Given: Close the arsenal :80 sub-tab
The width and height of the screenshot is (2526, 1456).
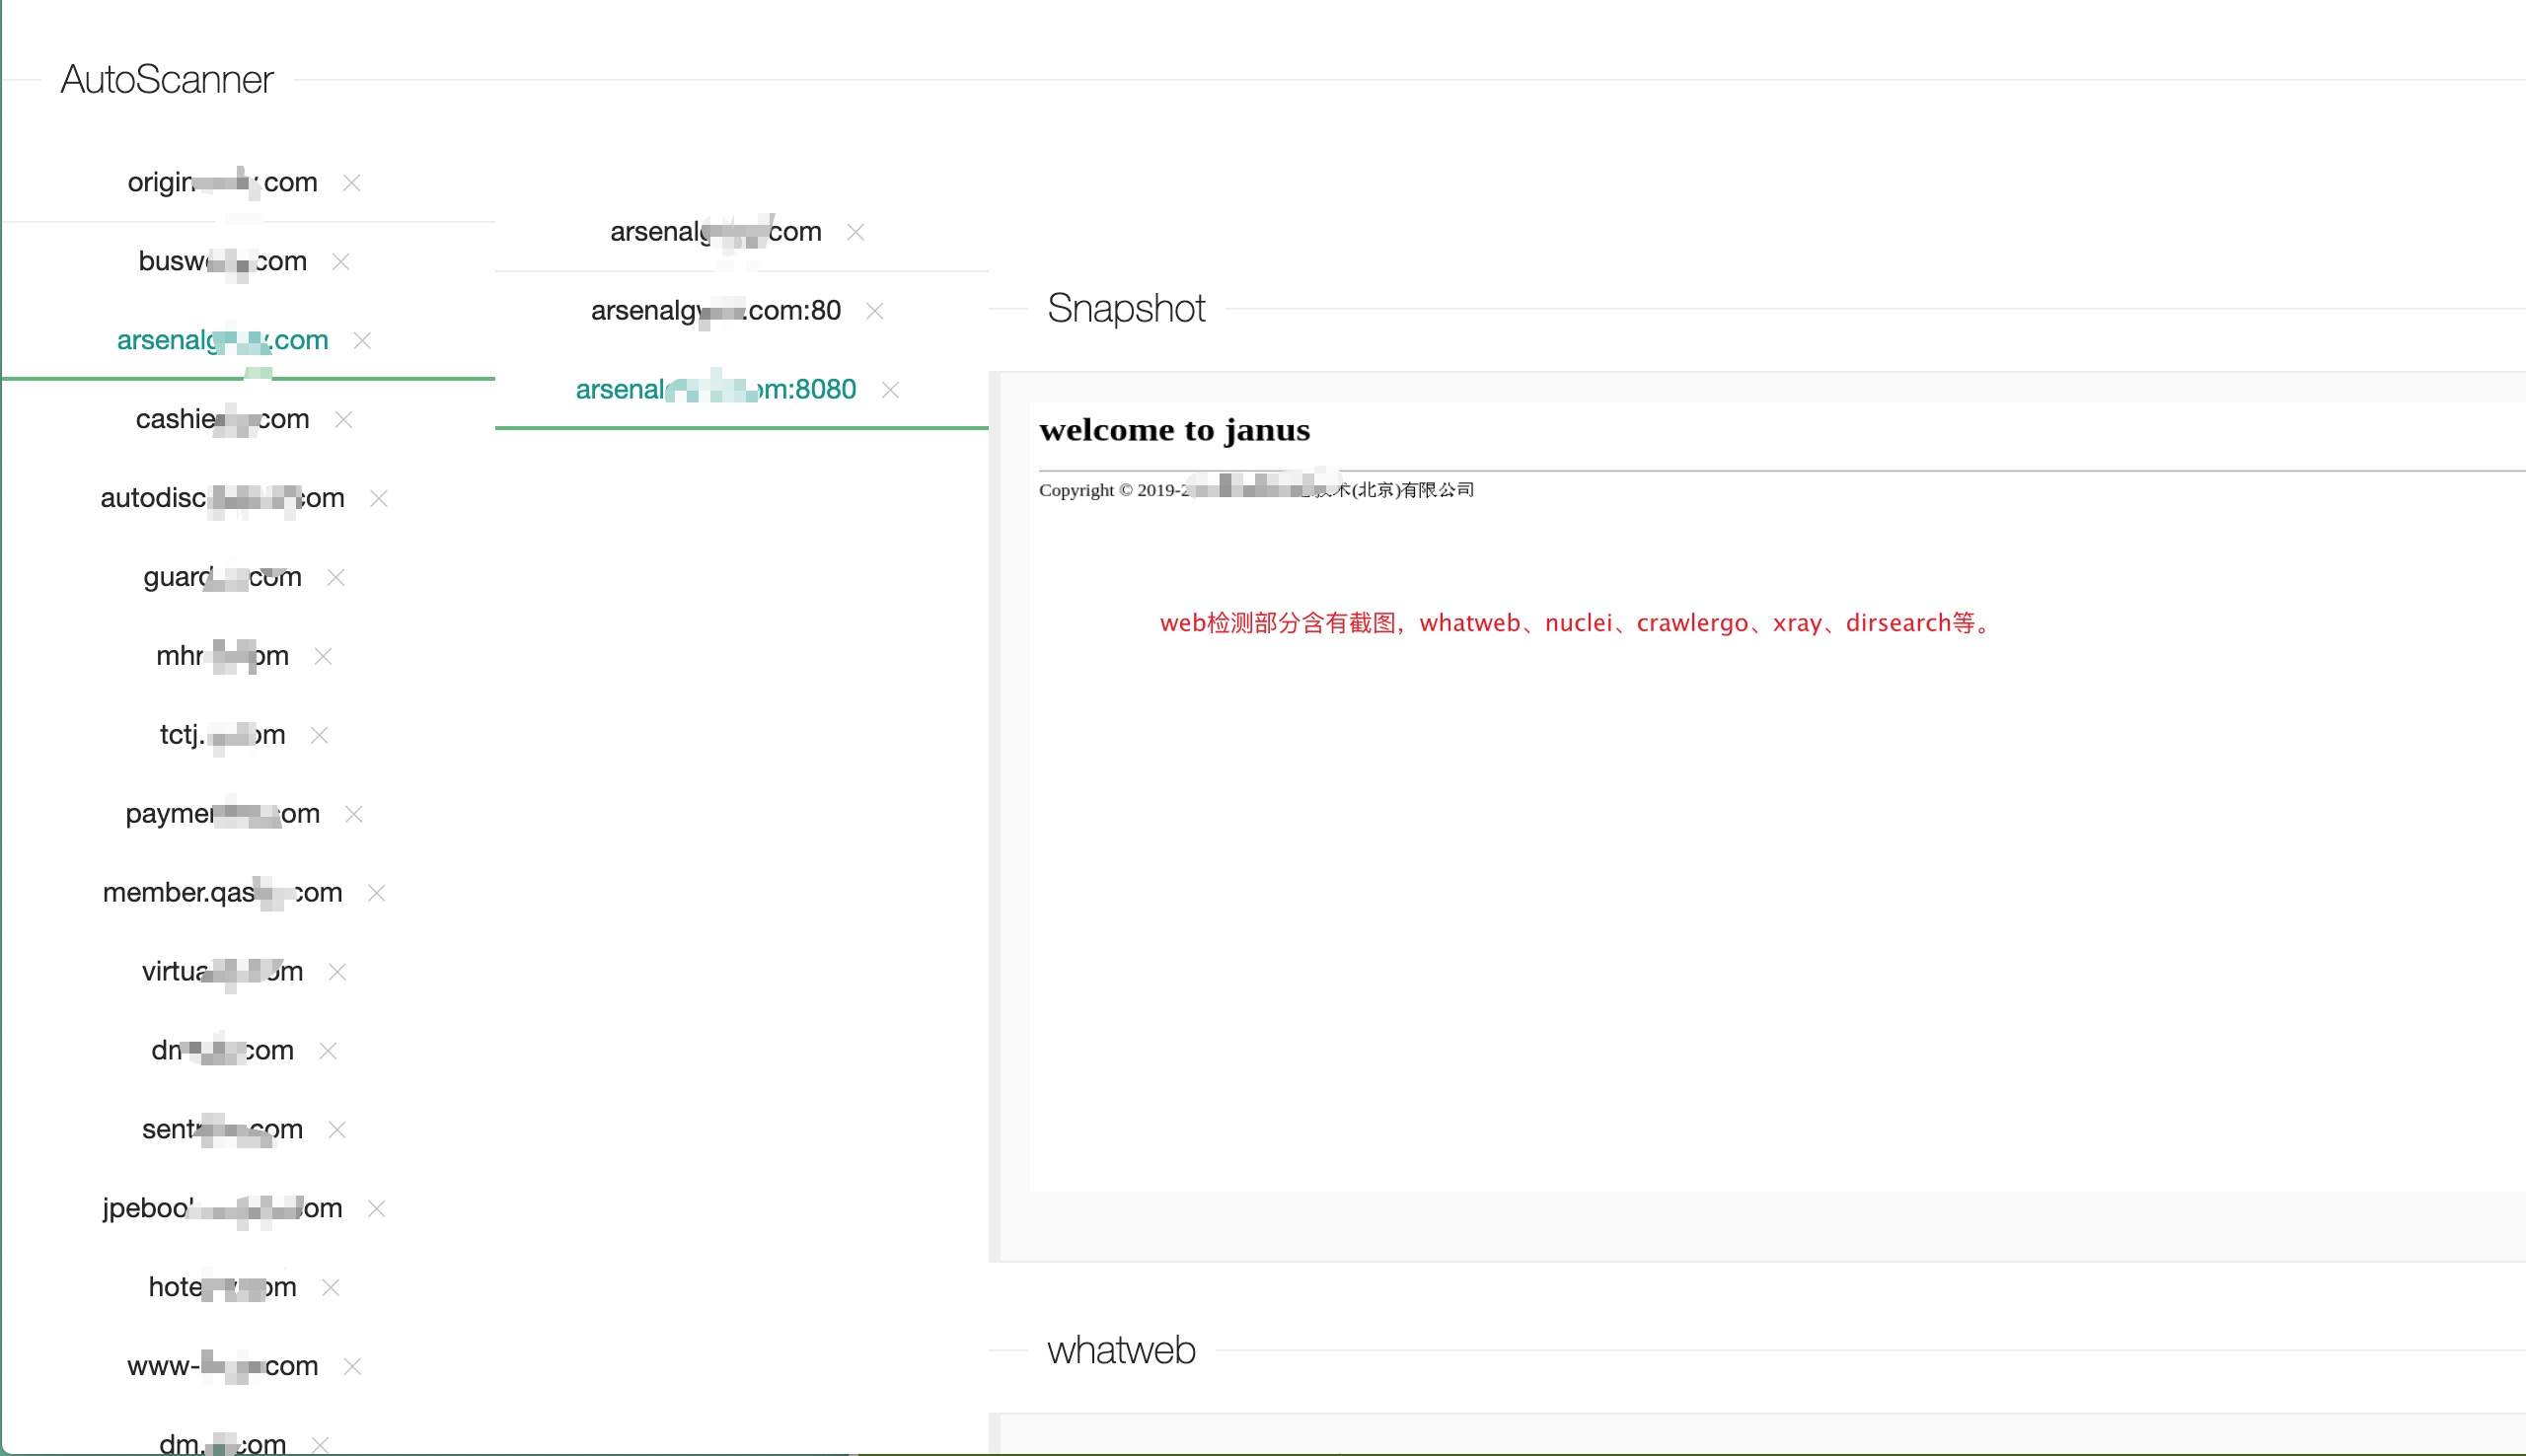Looking at the screenshot, I should 874,311.
